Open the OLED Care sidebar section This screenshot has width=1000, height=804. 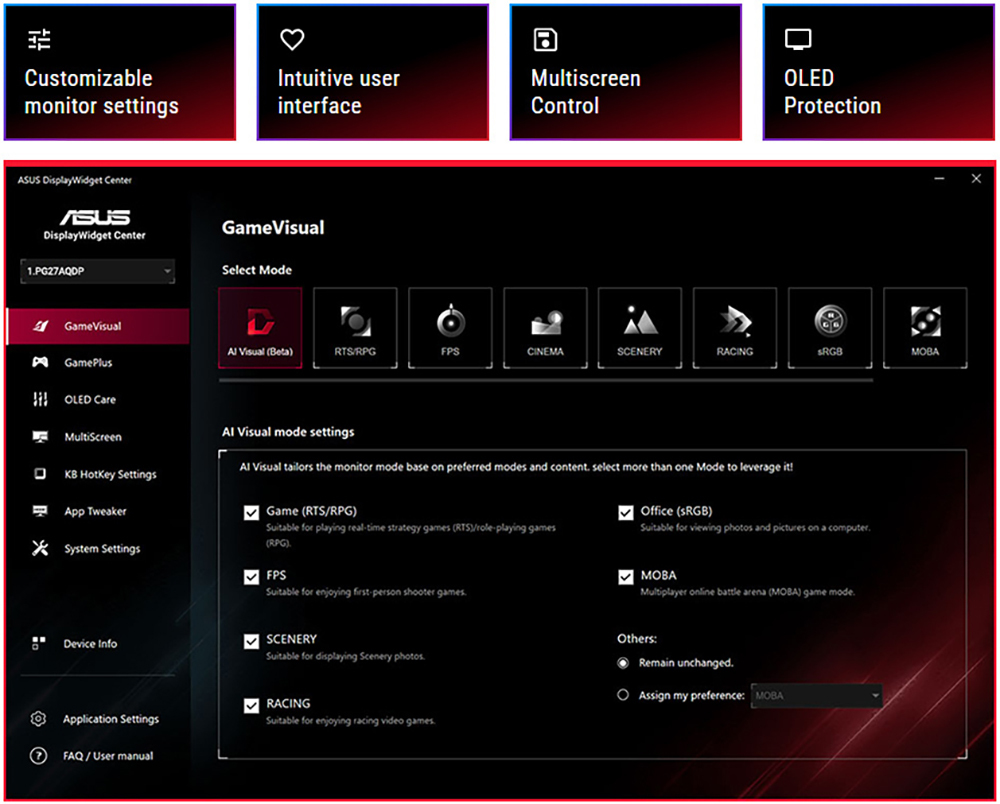click(90, 400)
